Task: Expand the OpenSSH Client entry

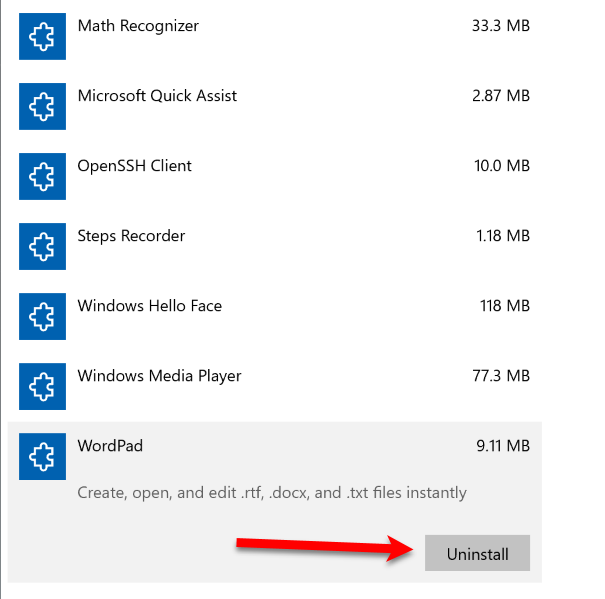Action: [x=134, y=166]
